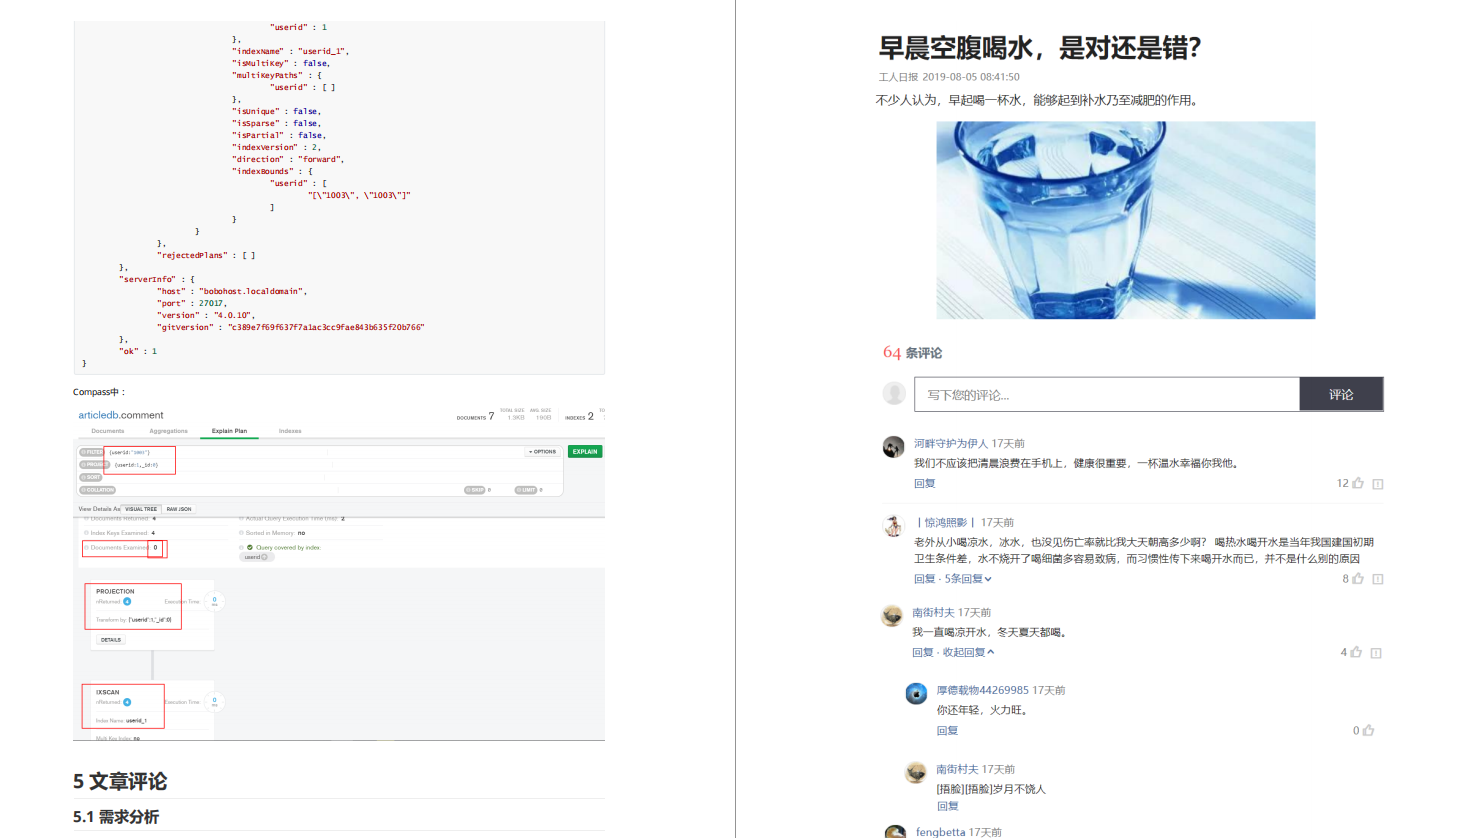Click the thumbs-up icon on 河畔守护为伊人's comment

click(1356, 482)
